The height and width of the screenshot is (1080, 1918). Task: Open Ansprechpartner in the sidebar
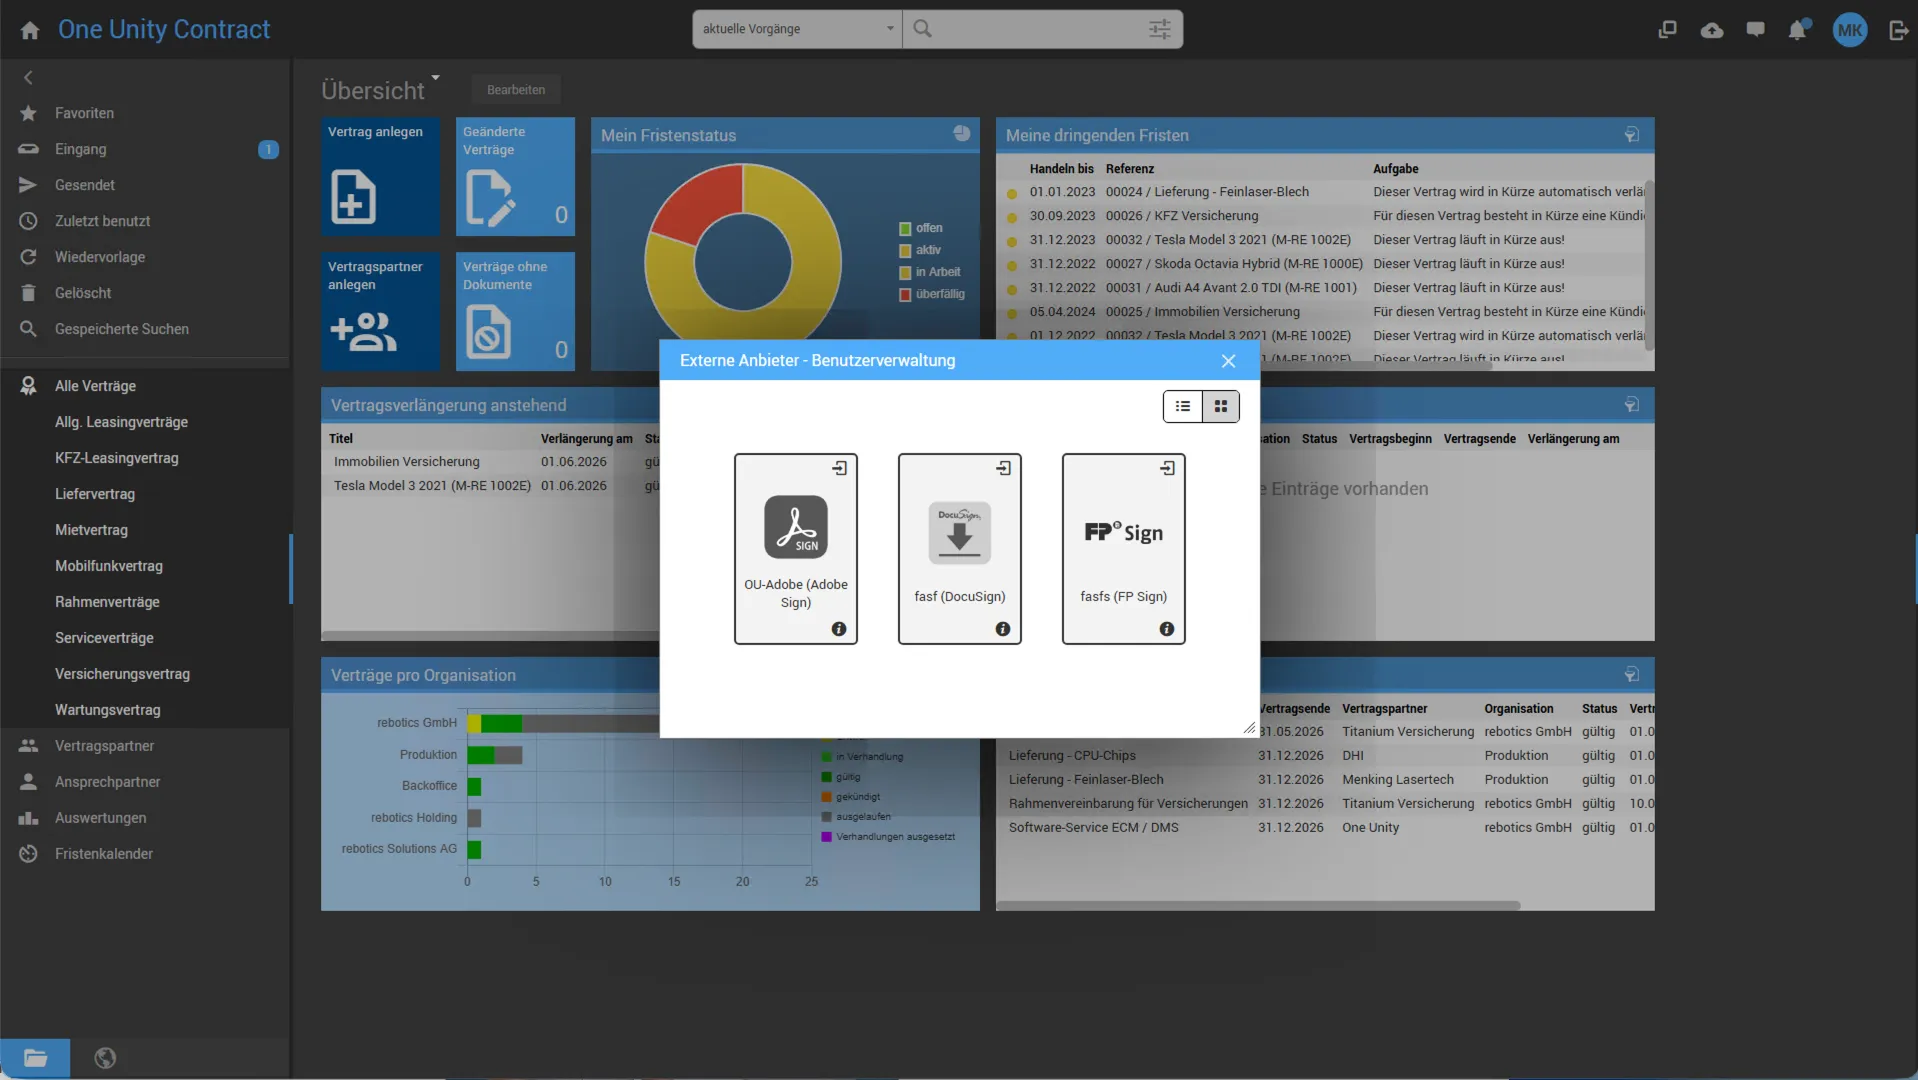[145, 782]
